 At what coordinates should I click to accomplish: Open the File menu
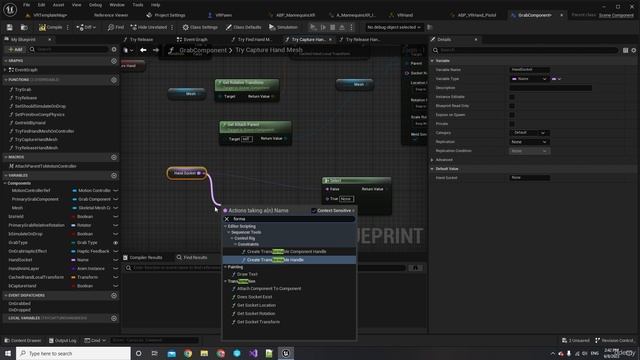(27, 5)
